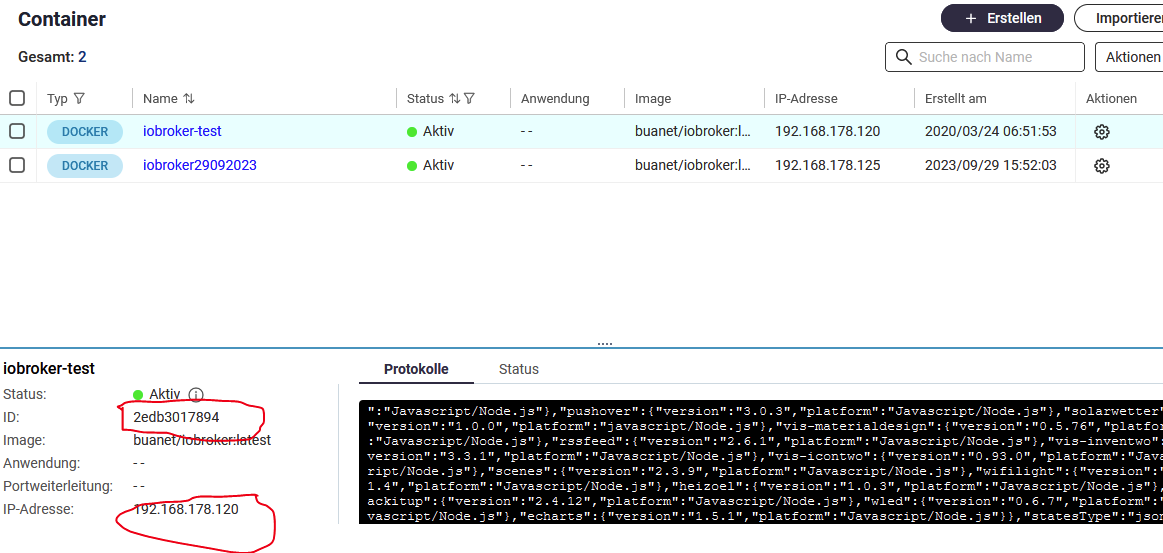Open settings gear for iobroker-test row
This screenshot has height=553, width=1163.
tap(1101, 132)
